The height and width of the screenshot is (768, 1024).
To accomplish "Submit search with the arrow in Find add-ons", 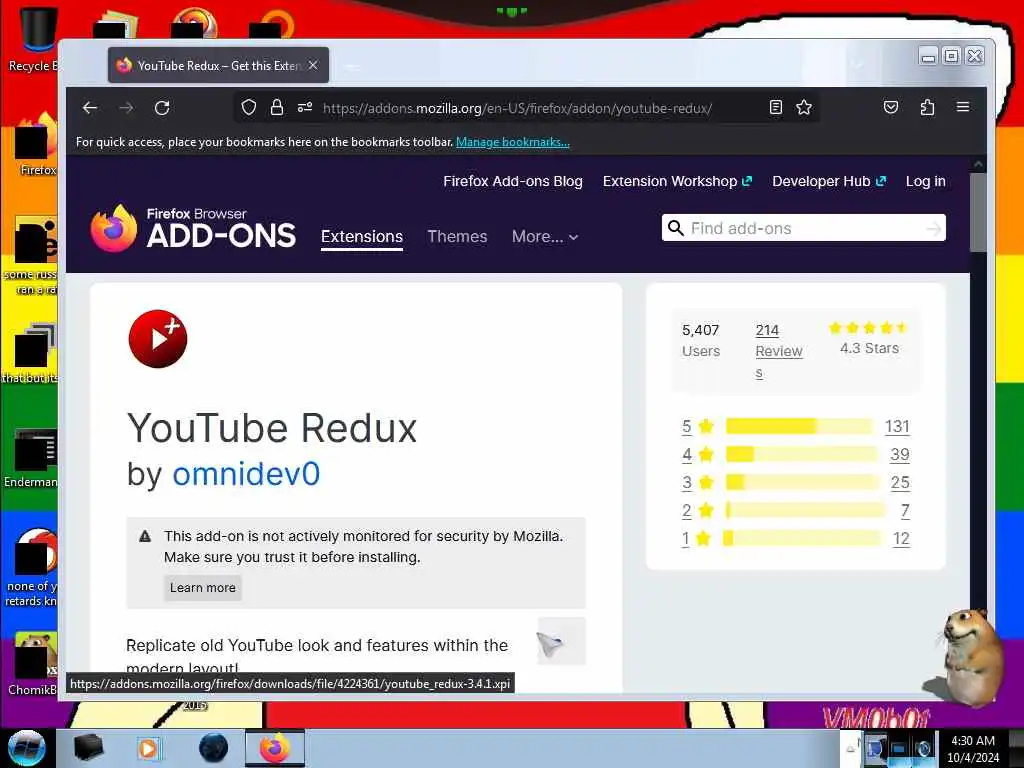I will click(x=934, y=229).
